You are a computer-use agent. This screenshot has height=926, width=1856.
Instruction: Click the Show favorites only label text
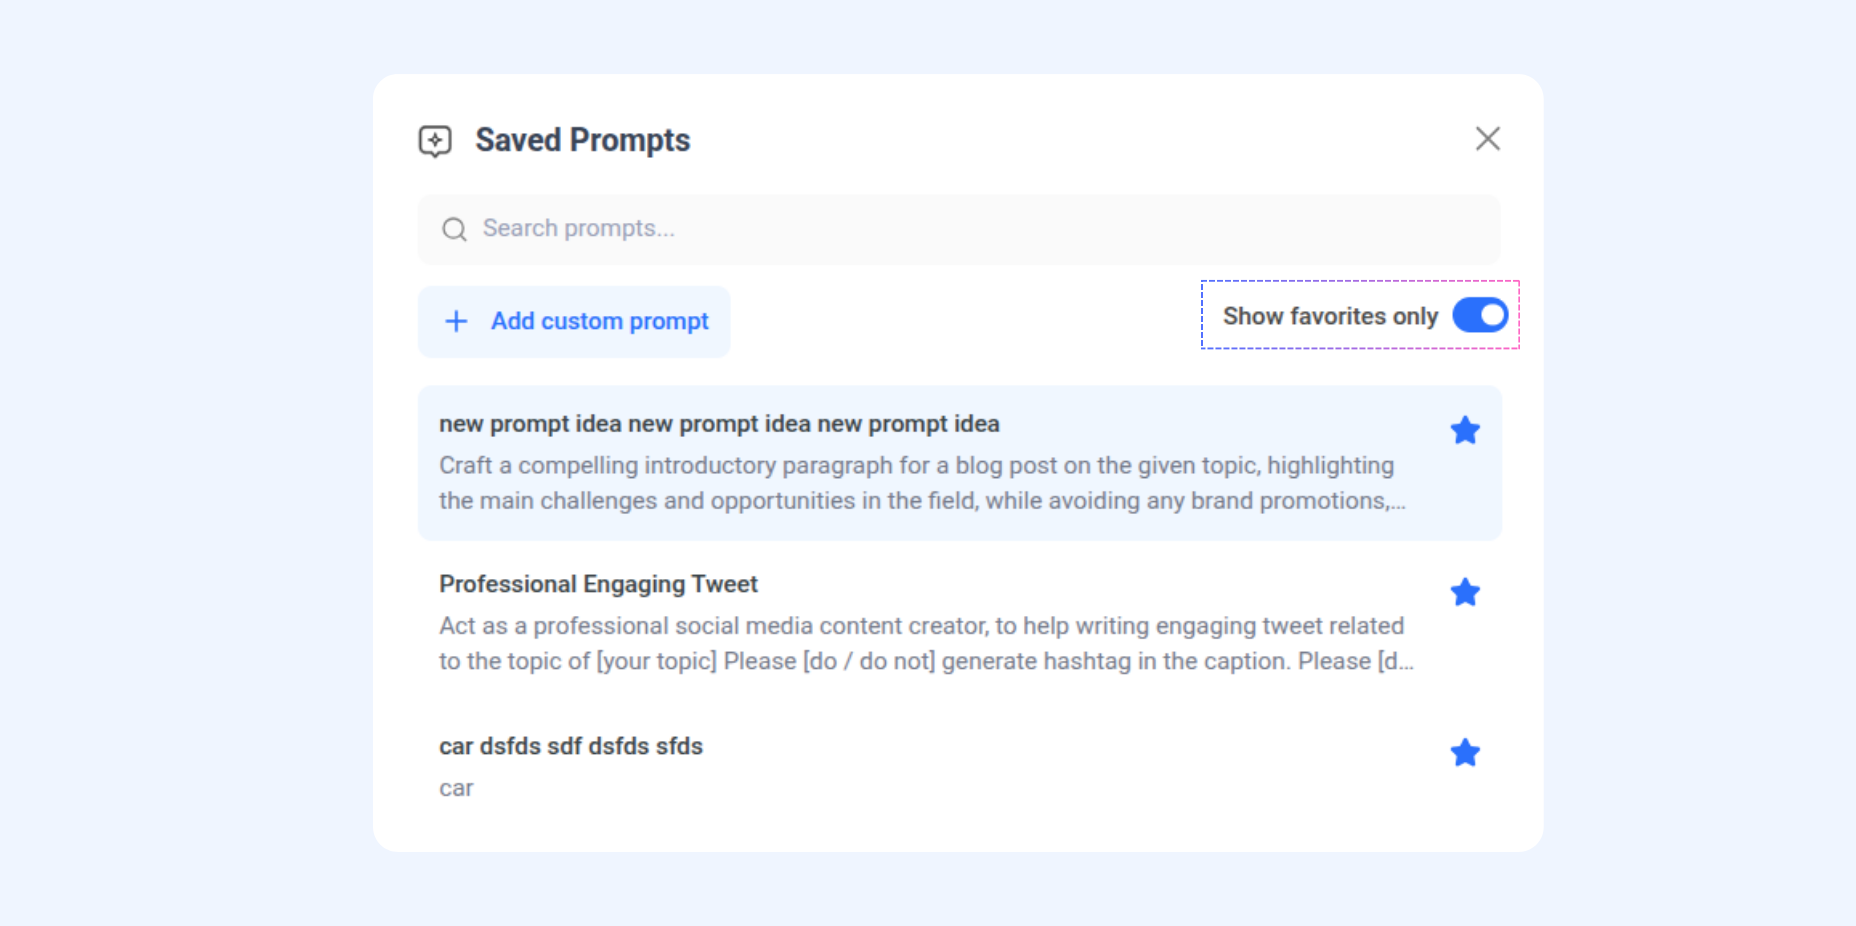pos(1329,316)
